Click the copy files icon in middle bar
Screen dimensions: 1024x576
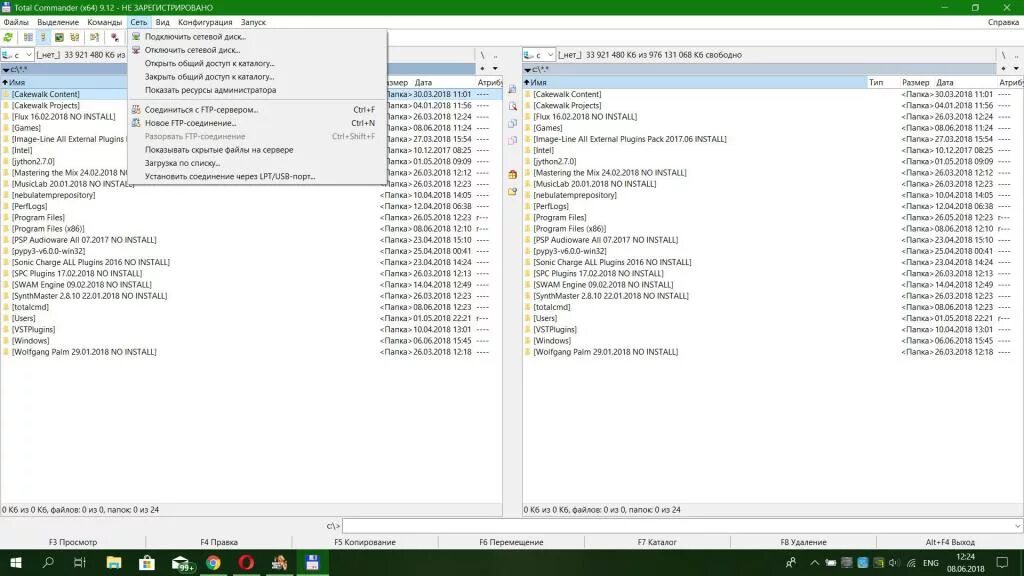pyautogui.click(x=513, y=123)
